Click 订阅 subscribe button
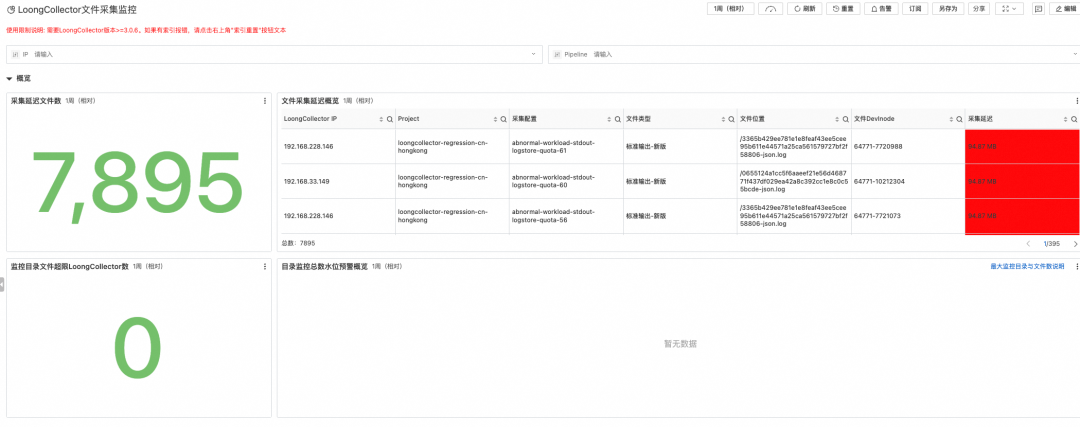 click(913, 9)
